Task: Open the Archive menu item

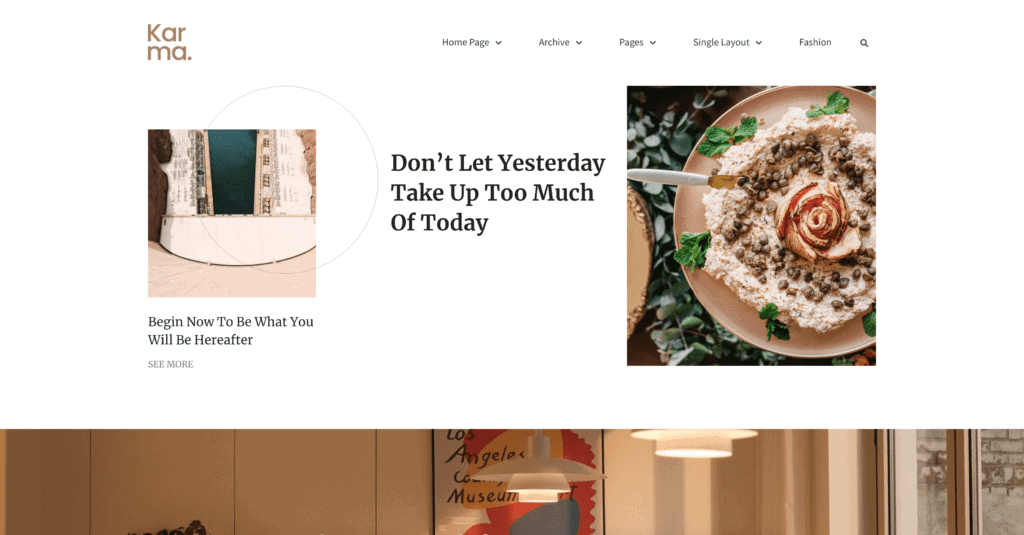Action: pos(554,42)
